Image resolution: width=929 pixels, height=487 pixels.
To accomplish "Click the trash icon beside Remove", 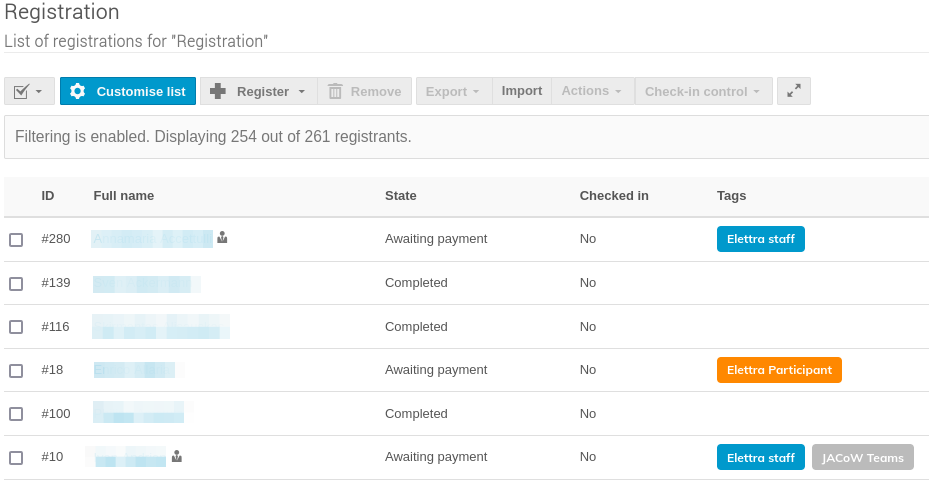I will click(x=335, y=91).
